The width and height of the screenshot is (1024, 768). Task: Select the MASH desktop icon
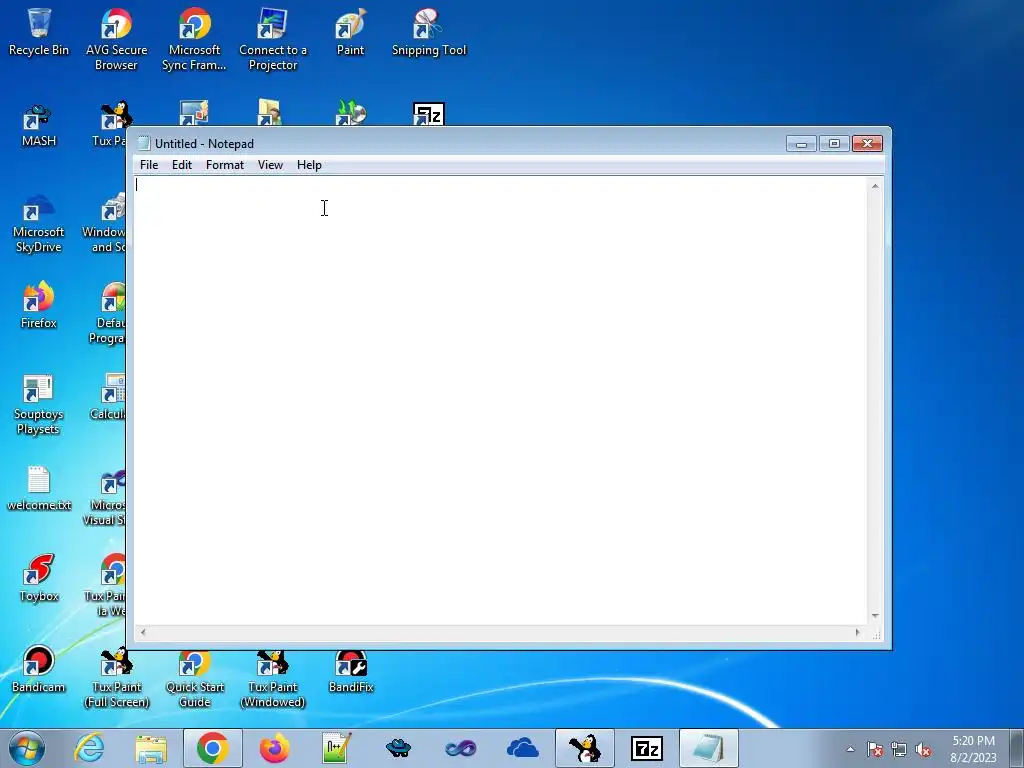point(39,125)
